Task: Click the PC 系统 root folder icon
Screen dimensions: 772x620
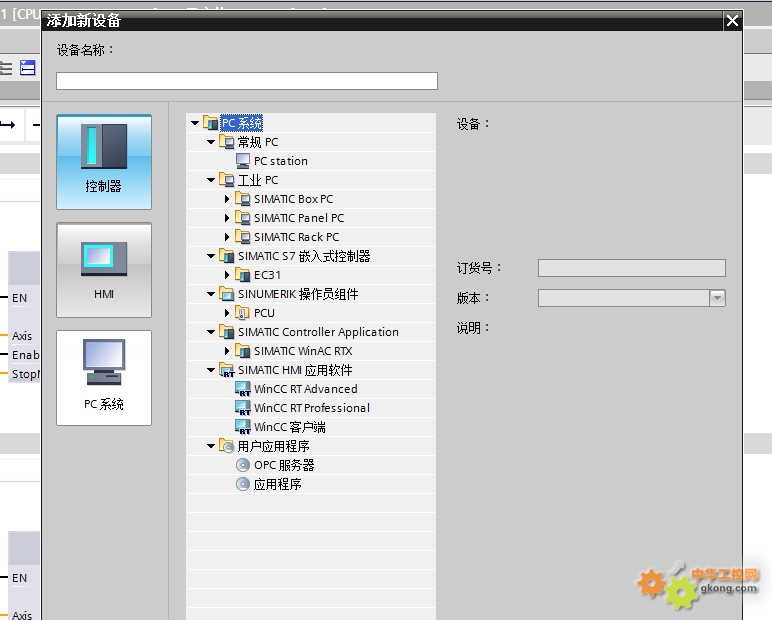Action: point(211,123)
